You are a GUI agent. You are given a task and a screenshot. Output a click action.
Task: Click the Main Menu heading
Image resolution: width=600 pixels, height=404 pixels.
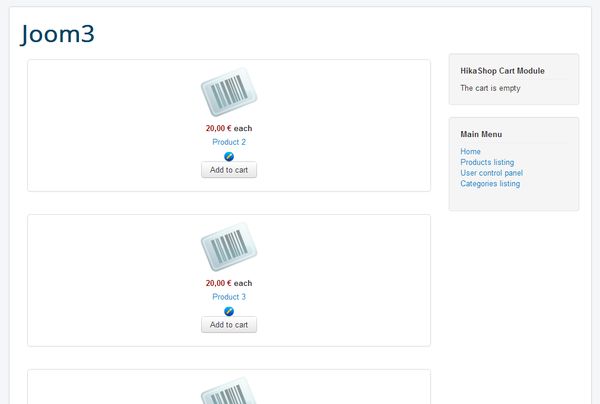pos(481,134)
